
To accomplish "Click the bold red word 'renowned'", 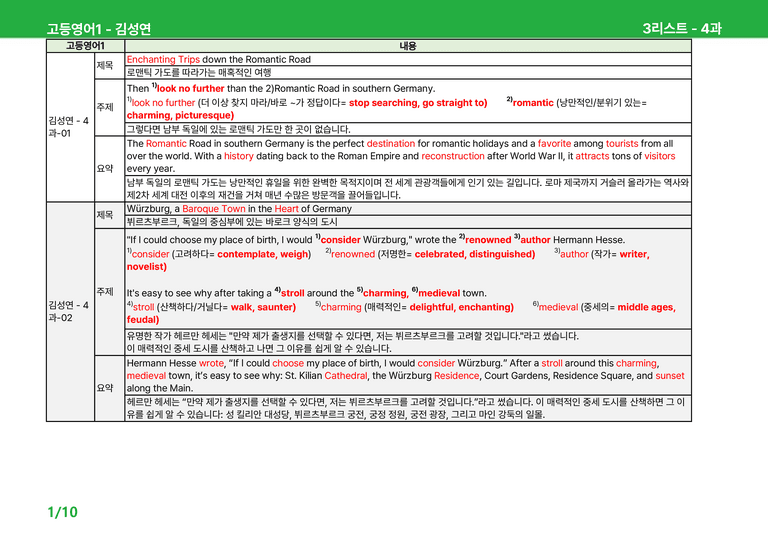I will point(488,240).
